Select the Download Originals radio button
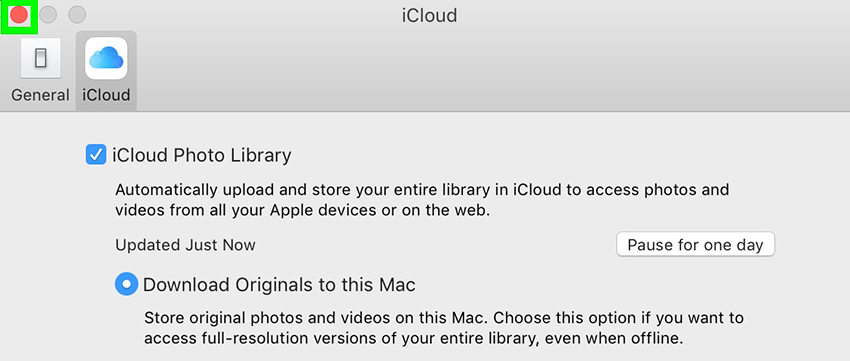Screen dimensions: 850x361 tap(126, 284)
